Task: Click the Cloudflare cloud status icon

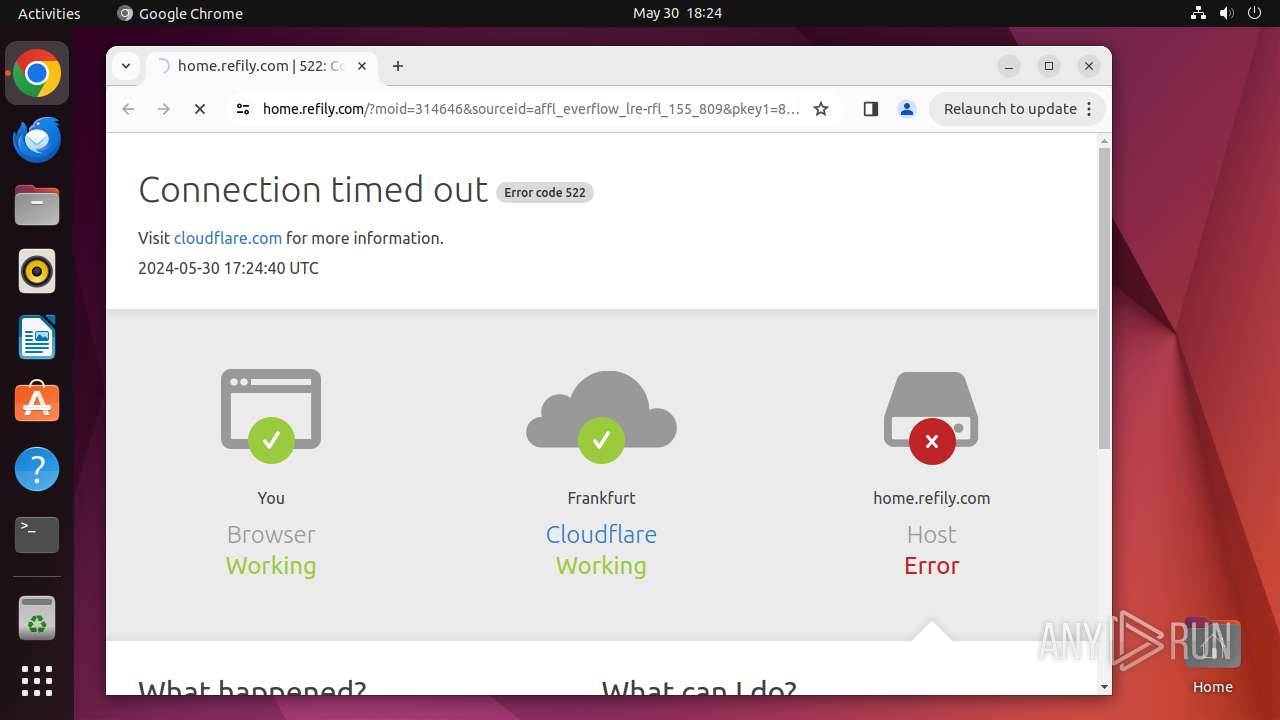Action: click(601, 416)
